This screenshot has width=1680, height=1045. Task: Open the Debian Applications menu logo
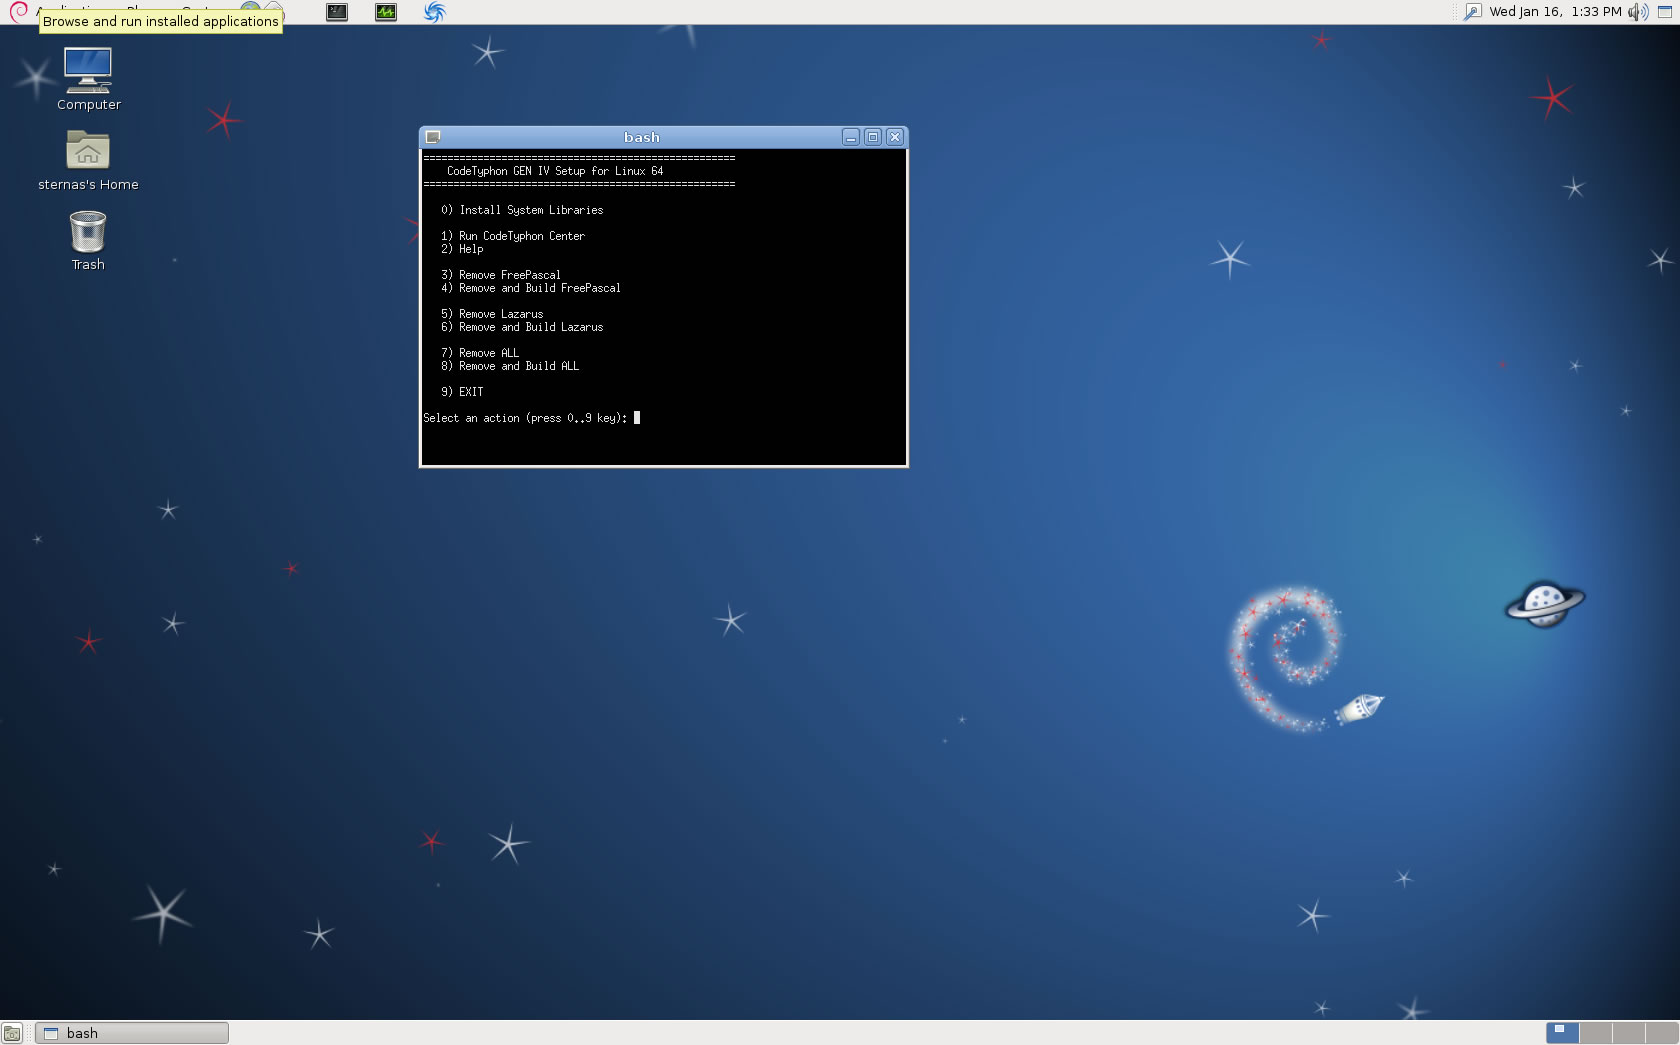click(18, 11)
